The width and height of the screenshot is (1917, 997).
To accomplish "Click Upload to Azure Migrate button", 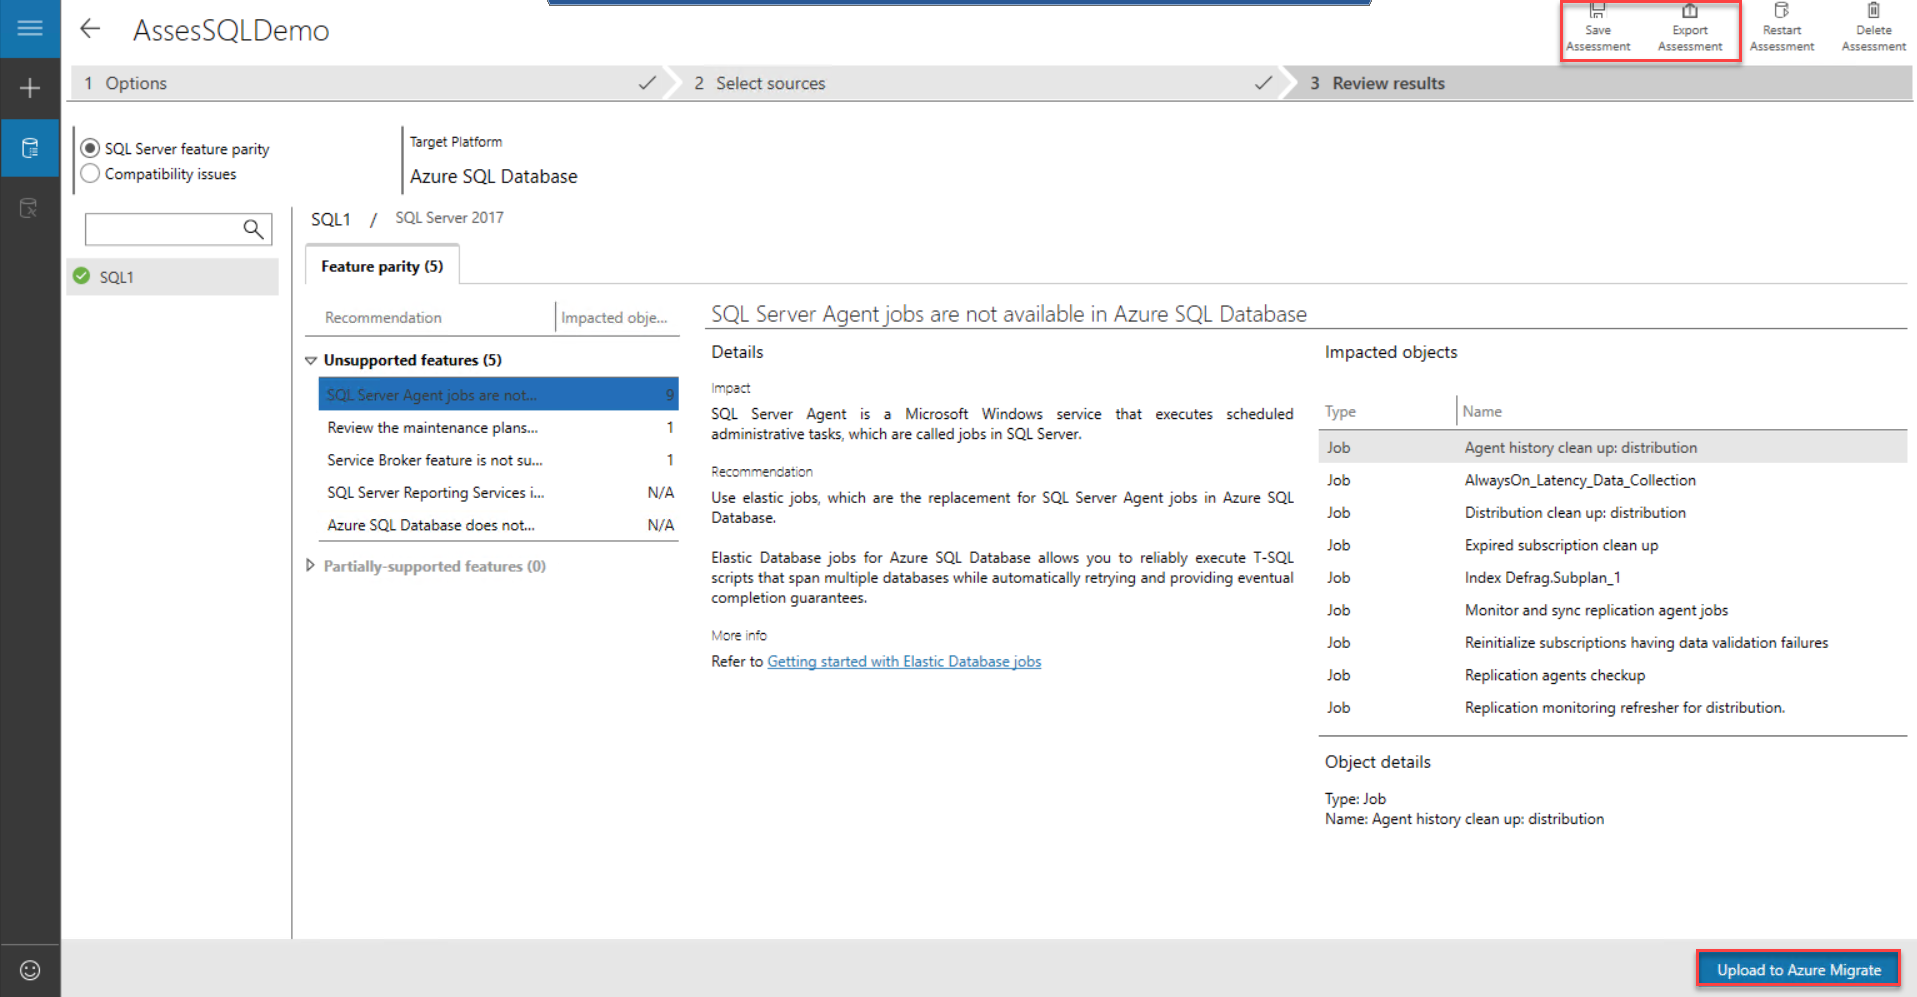I will coord(1798,969).
